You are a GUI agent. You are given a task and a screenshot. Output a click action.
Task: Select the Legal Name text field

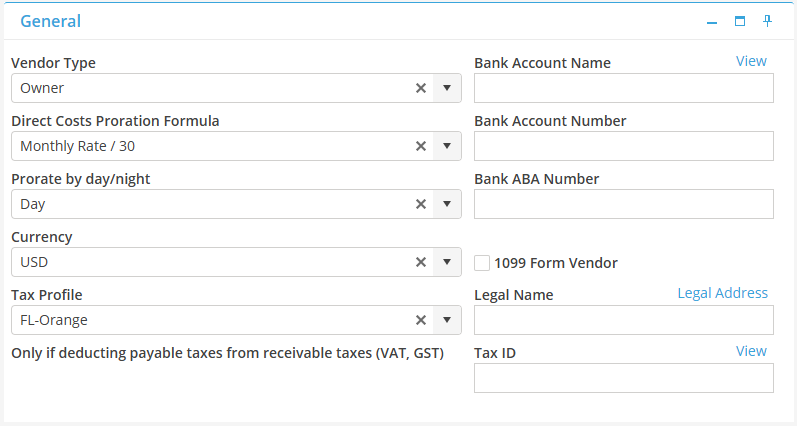pos(623,320)
